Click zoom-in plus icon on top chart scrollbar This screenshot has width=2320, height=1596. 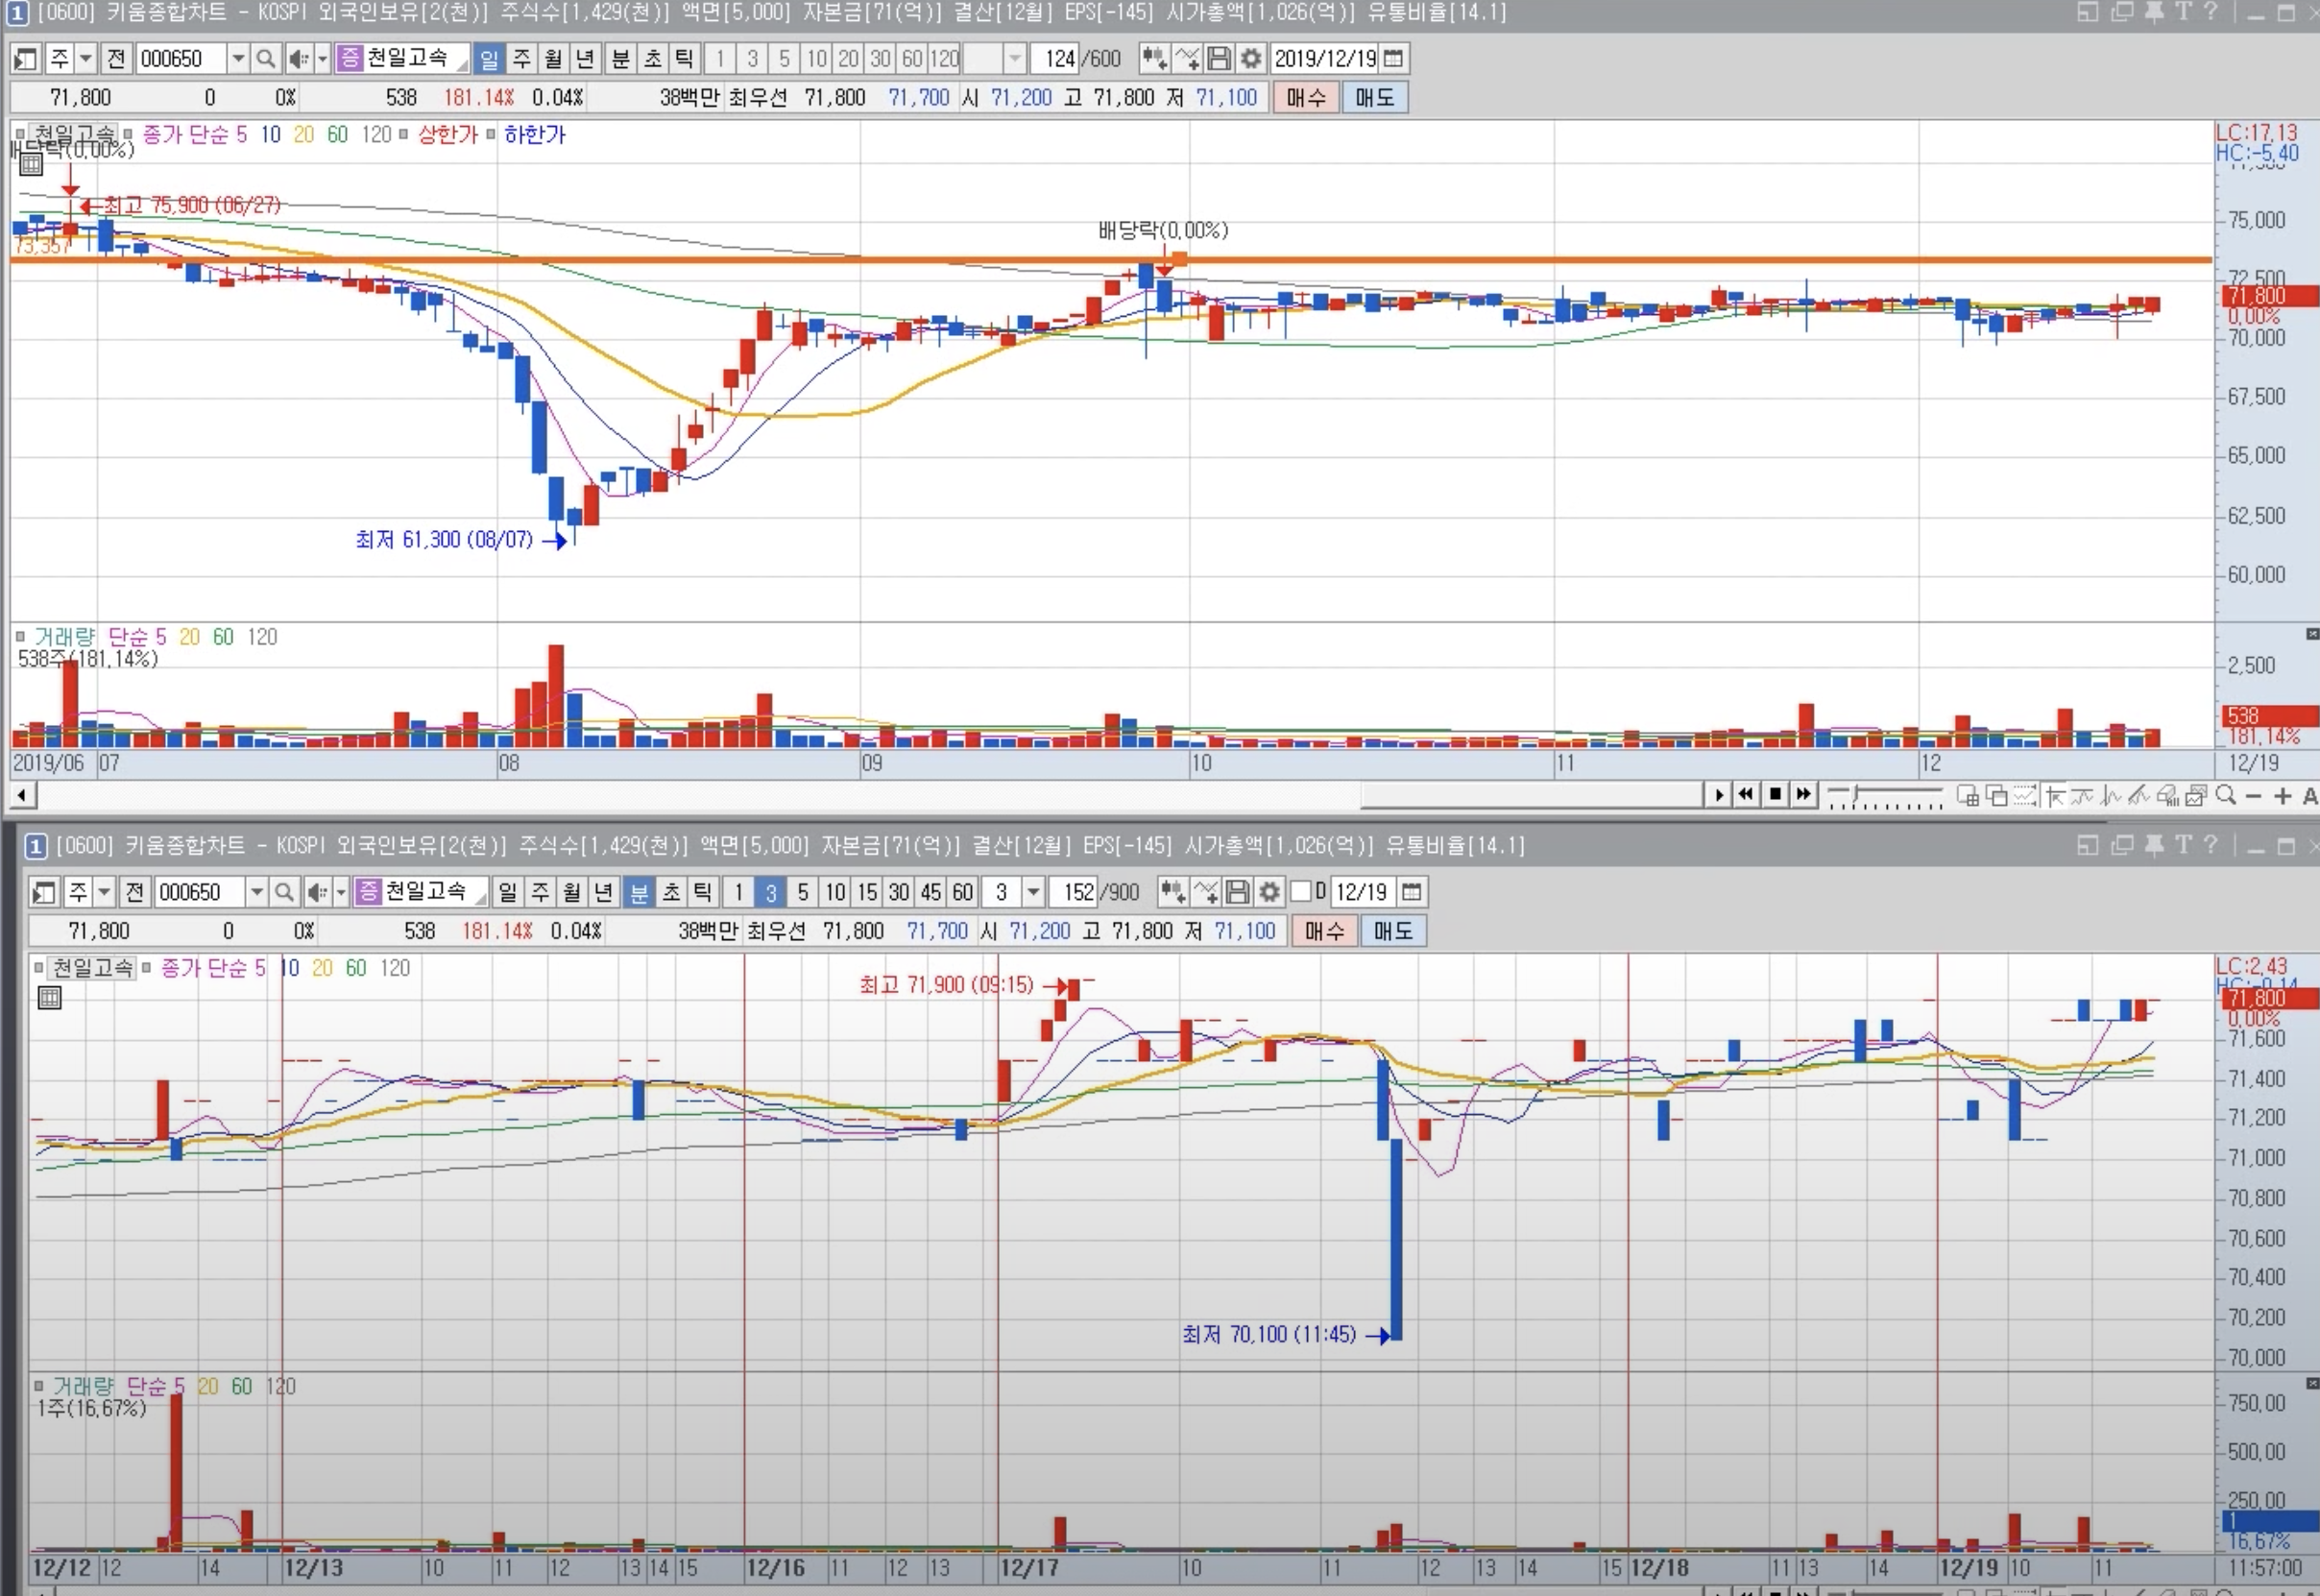(x=2281, y=796)
